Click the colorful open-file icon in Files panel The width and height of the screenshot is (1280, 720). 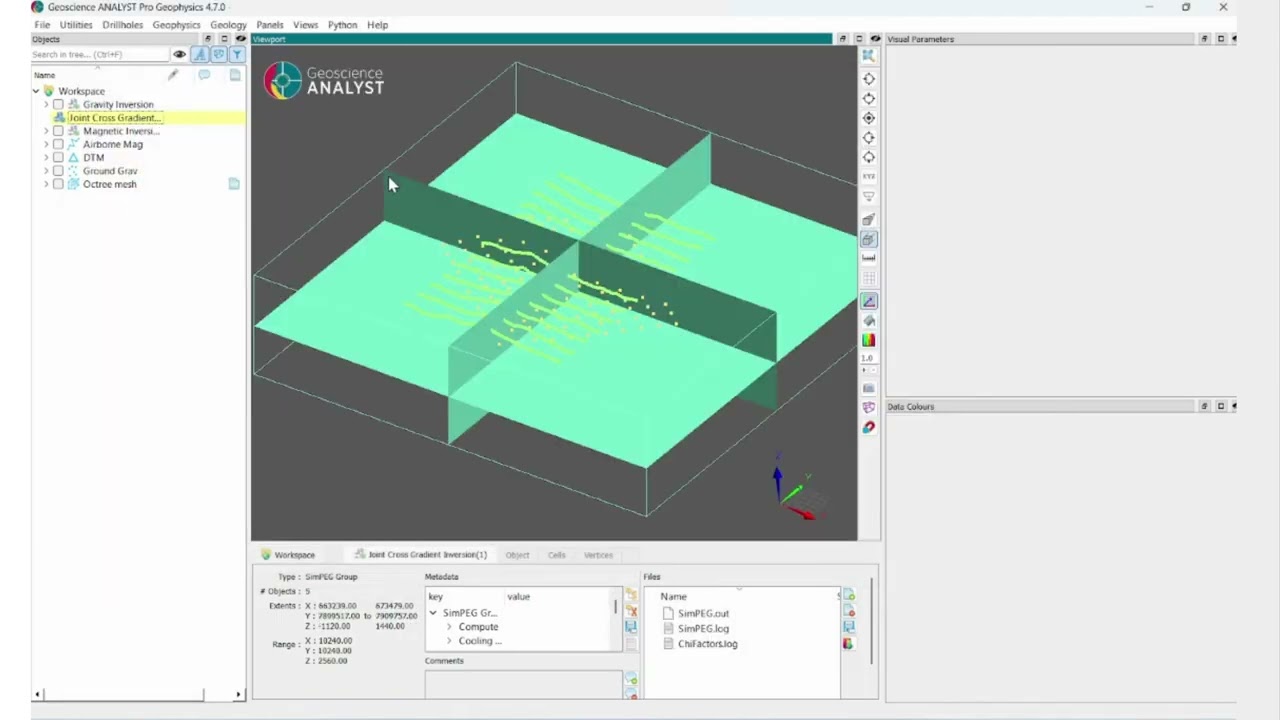848,643
